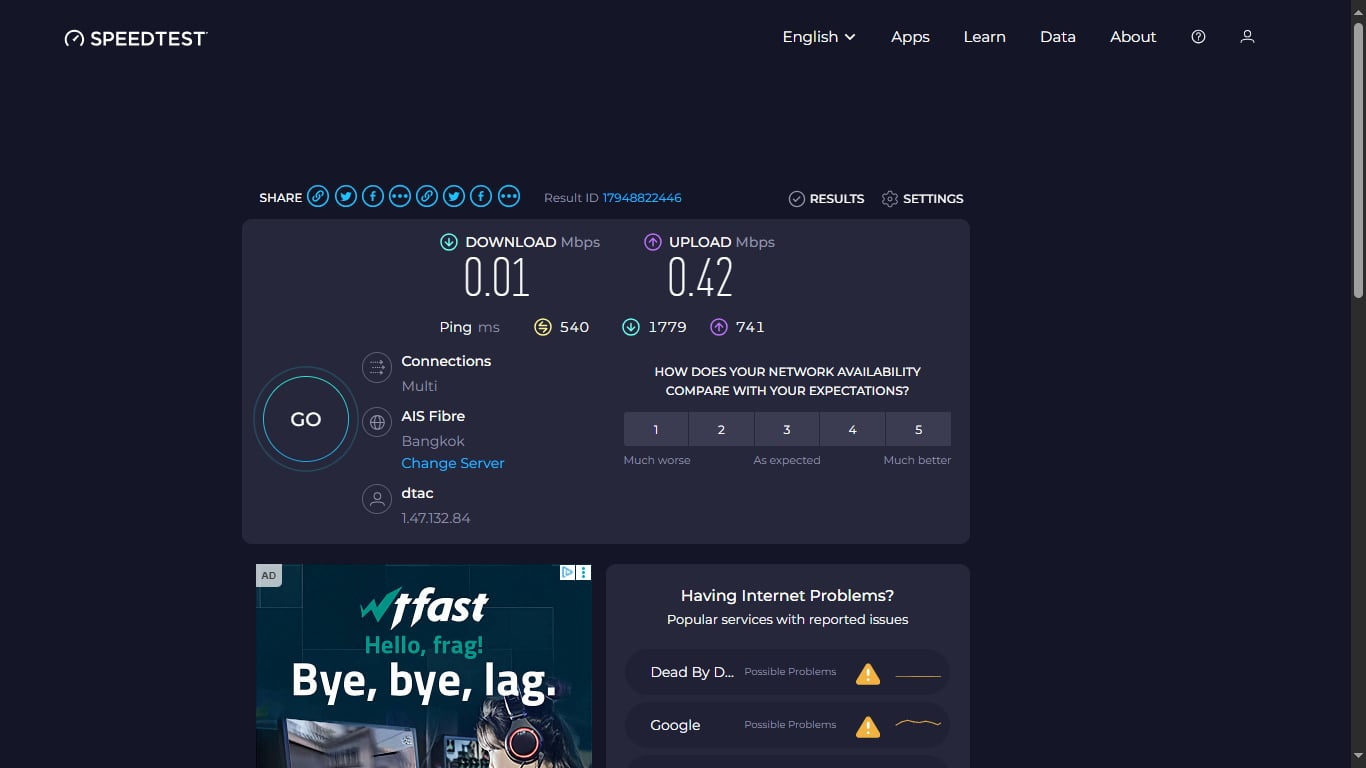Open the SETTINGS page
This screenshot has width=1366, height=768.
[922, 199]
